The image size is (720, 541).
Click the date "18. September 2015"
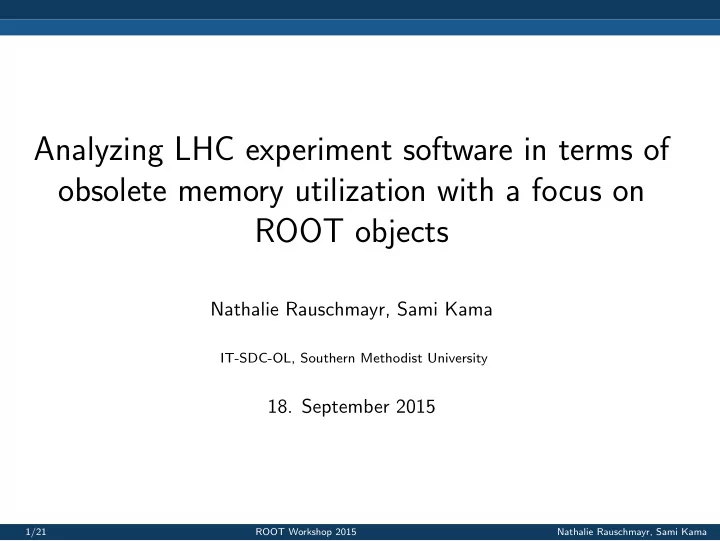coord(351,406)
